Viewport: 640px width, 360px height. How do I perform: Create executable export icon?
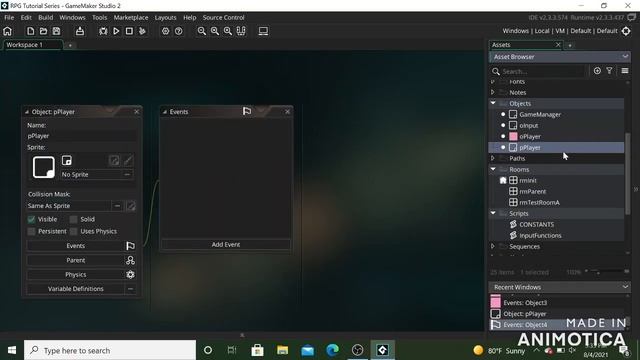[80, 31]
